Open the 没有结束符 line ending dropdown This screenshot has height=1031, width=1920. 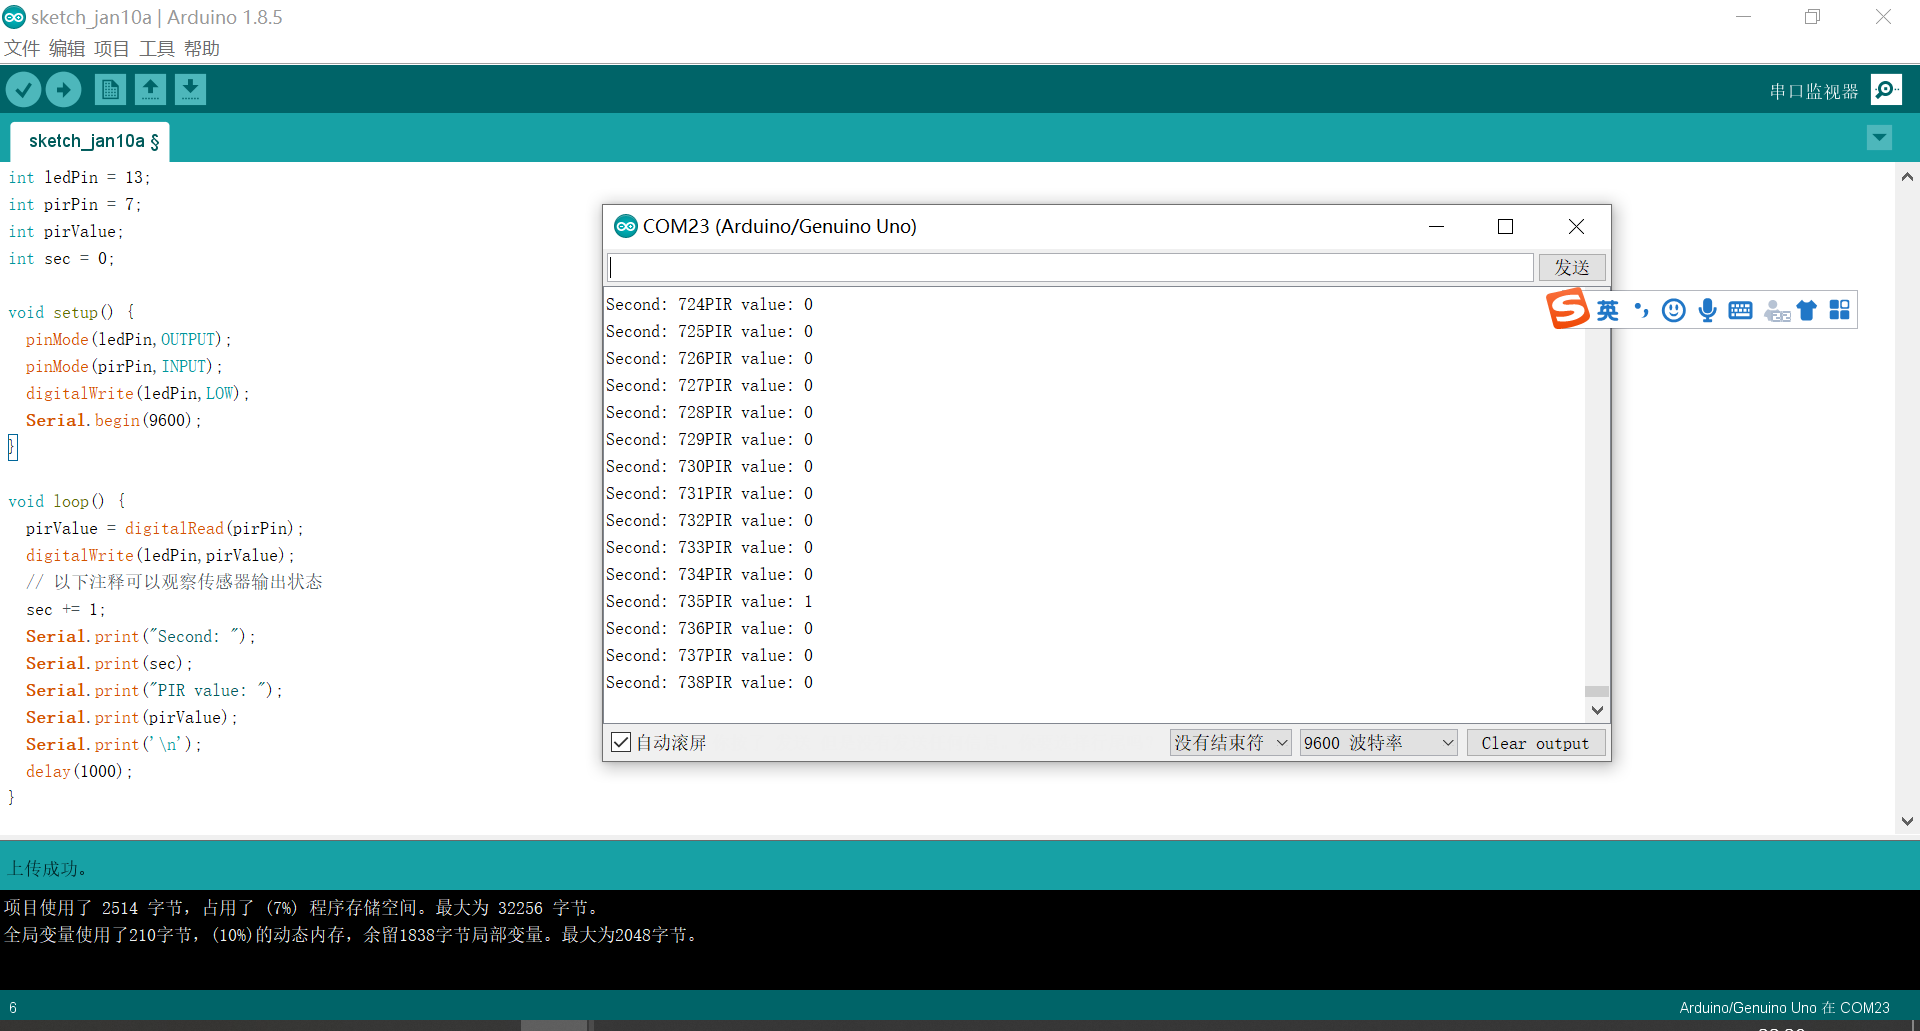(1231, 742)
